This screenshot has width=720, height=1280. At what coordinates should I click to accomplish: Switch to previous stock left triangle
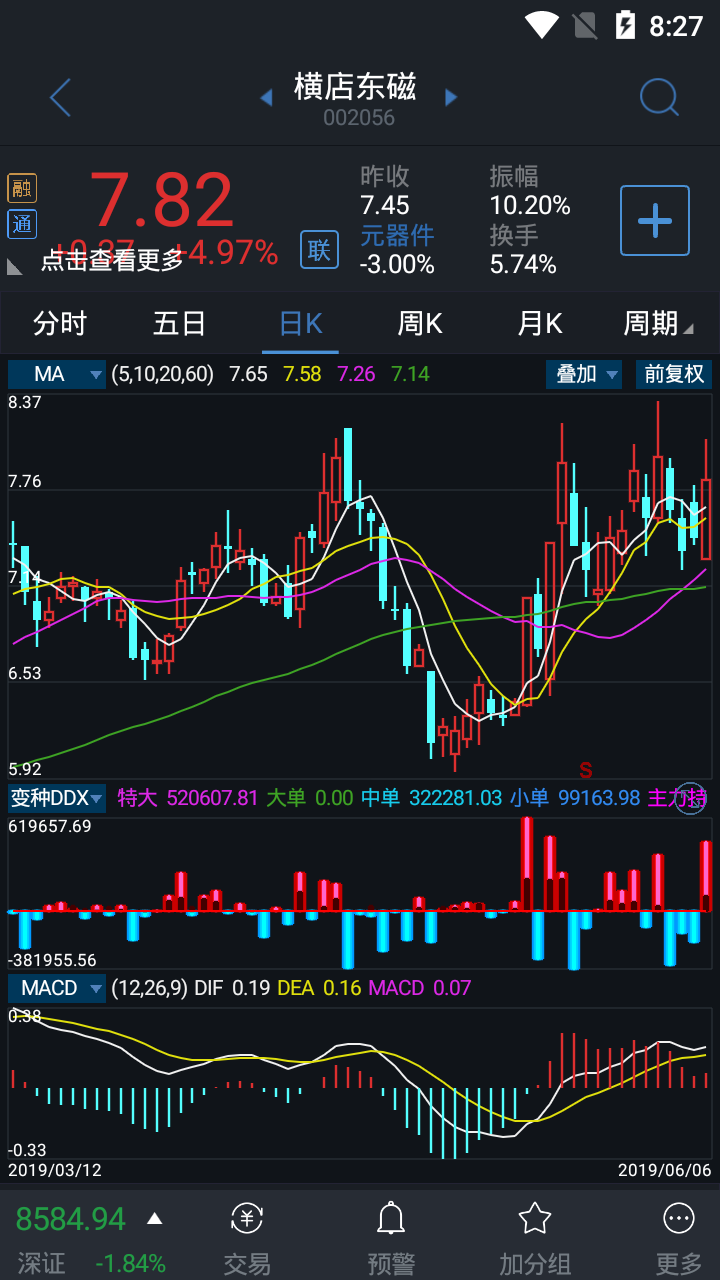click(x=266, y=97)
